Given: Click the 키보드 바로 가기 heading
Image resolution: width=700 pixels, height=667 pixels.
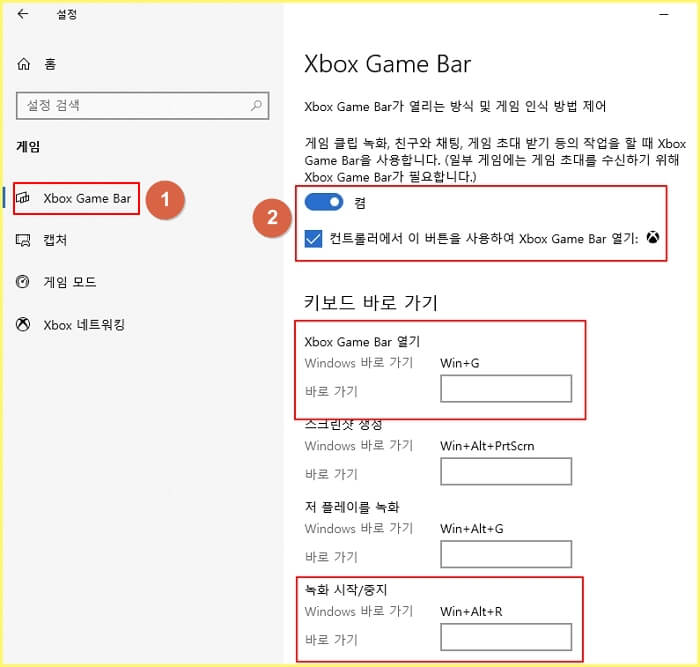Looking at the screenshot, I should [371, 302].
